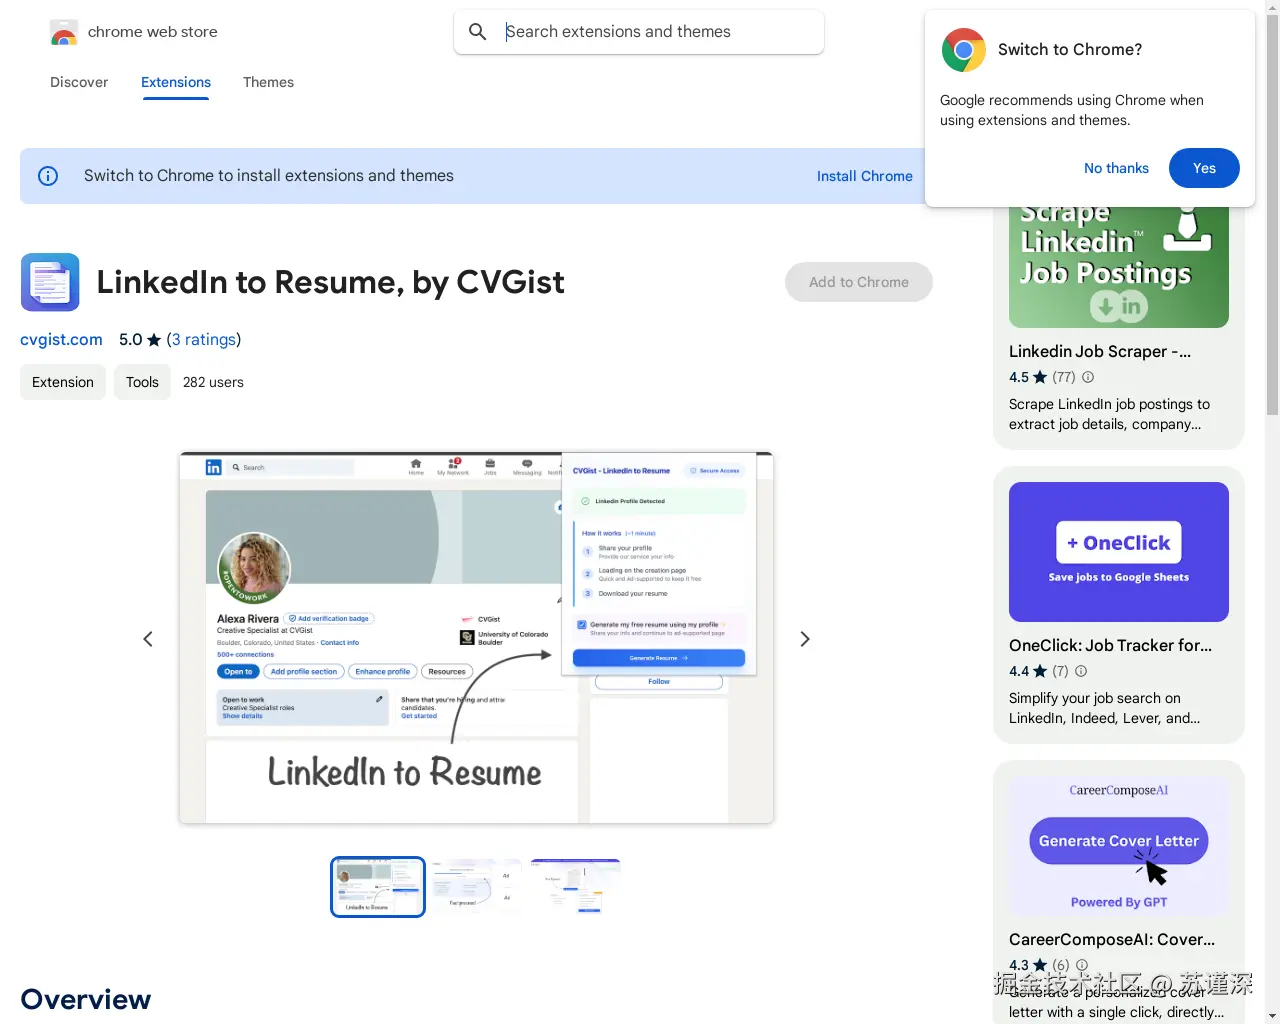Click the Chrome logo in the dialog
This screenshot has width=1280, height=1024.
[x=962, y=49]
